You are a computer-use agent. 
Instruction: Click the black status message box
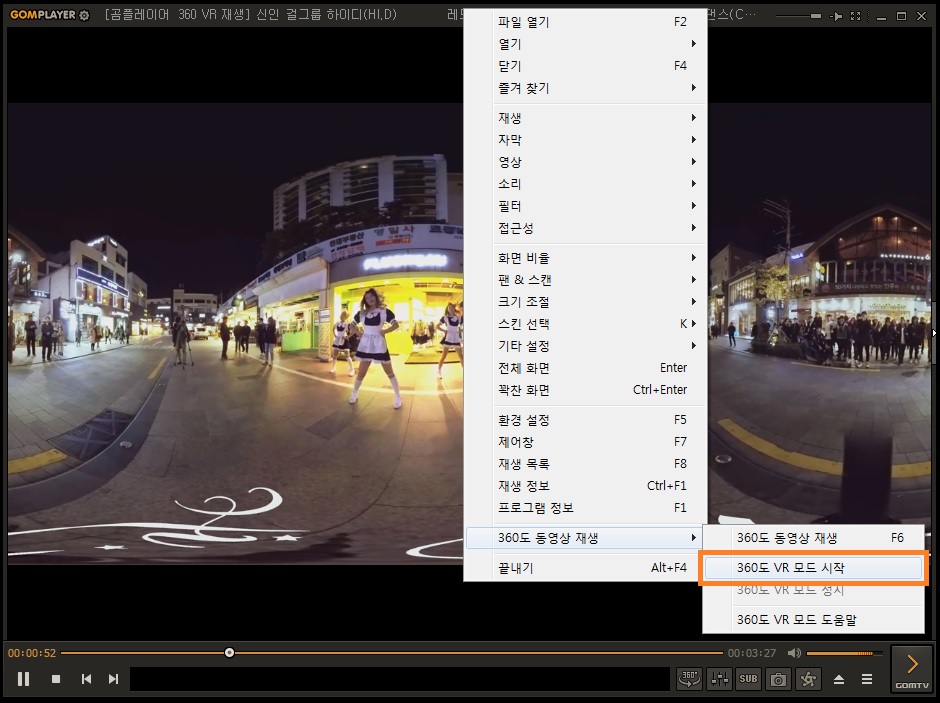[x=399, y=679]
